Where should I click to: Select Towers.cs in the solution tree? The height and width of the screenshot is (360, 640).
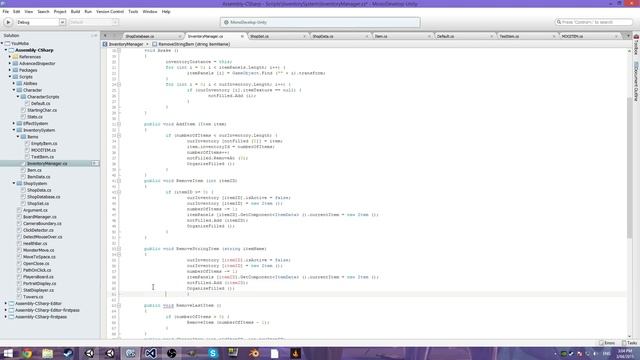[x=33, y=297]
